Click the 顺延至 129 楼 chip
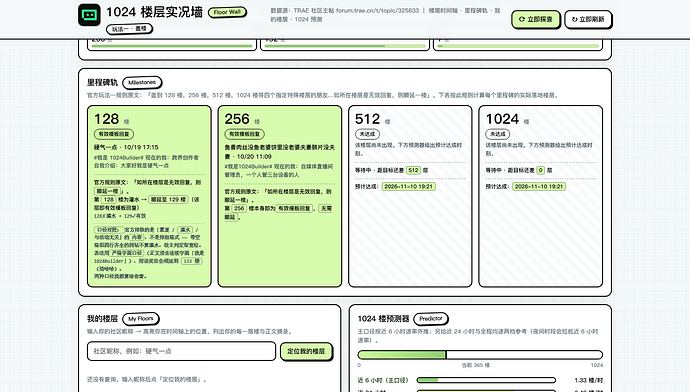 169,200
